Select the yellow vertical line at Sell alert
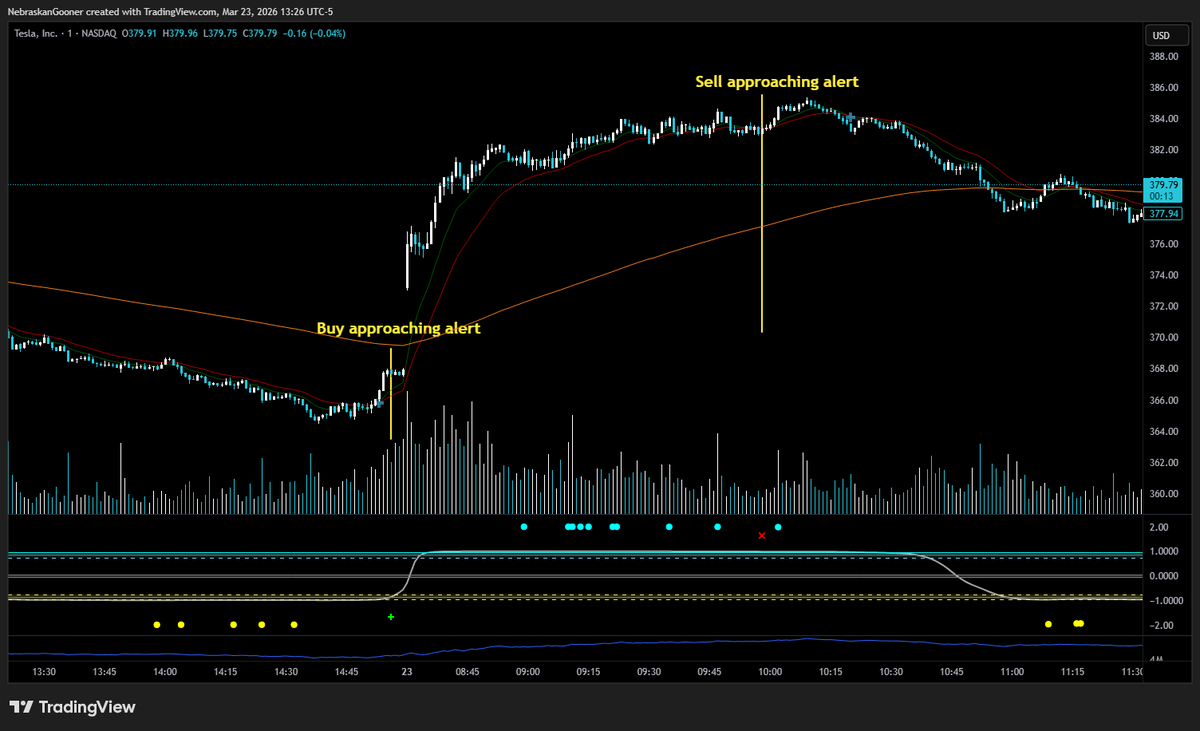The width and height of the screenshot is (1200, 731). point(762,213)
